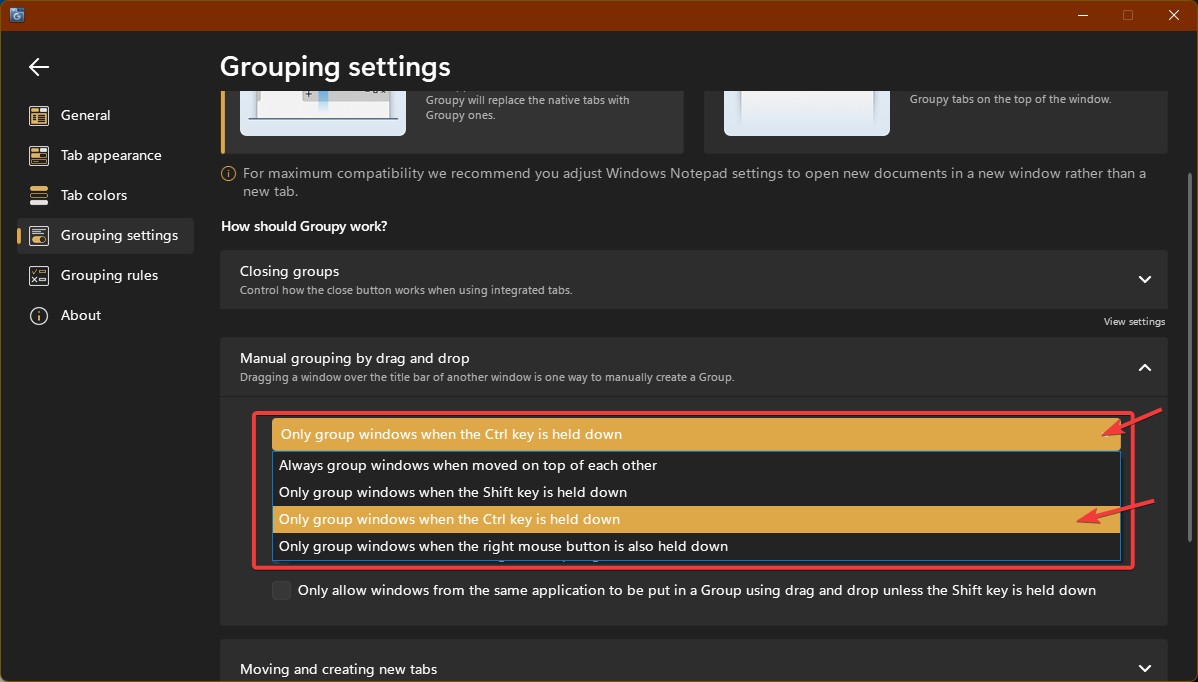
Task: Select the right mouse button grouping option
Action: [503, 546]
